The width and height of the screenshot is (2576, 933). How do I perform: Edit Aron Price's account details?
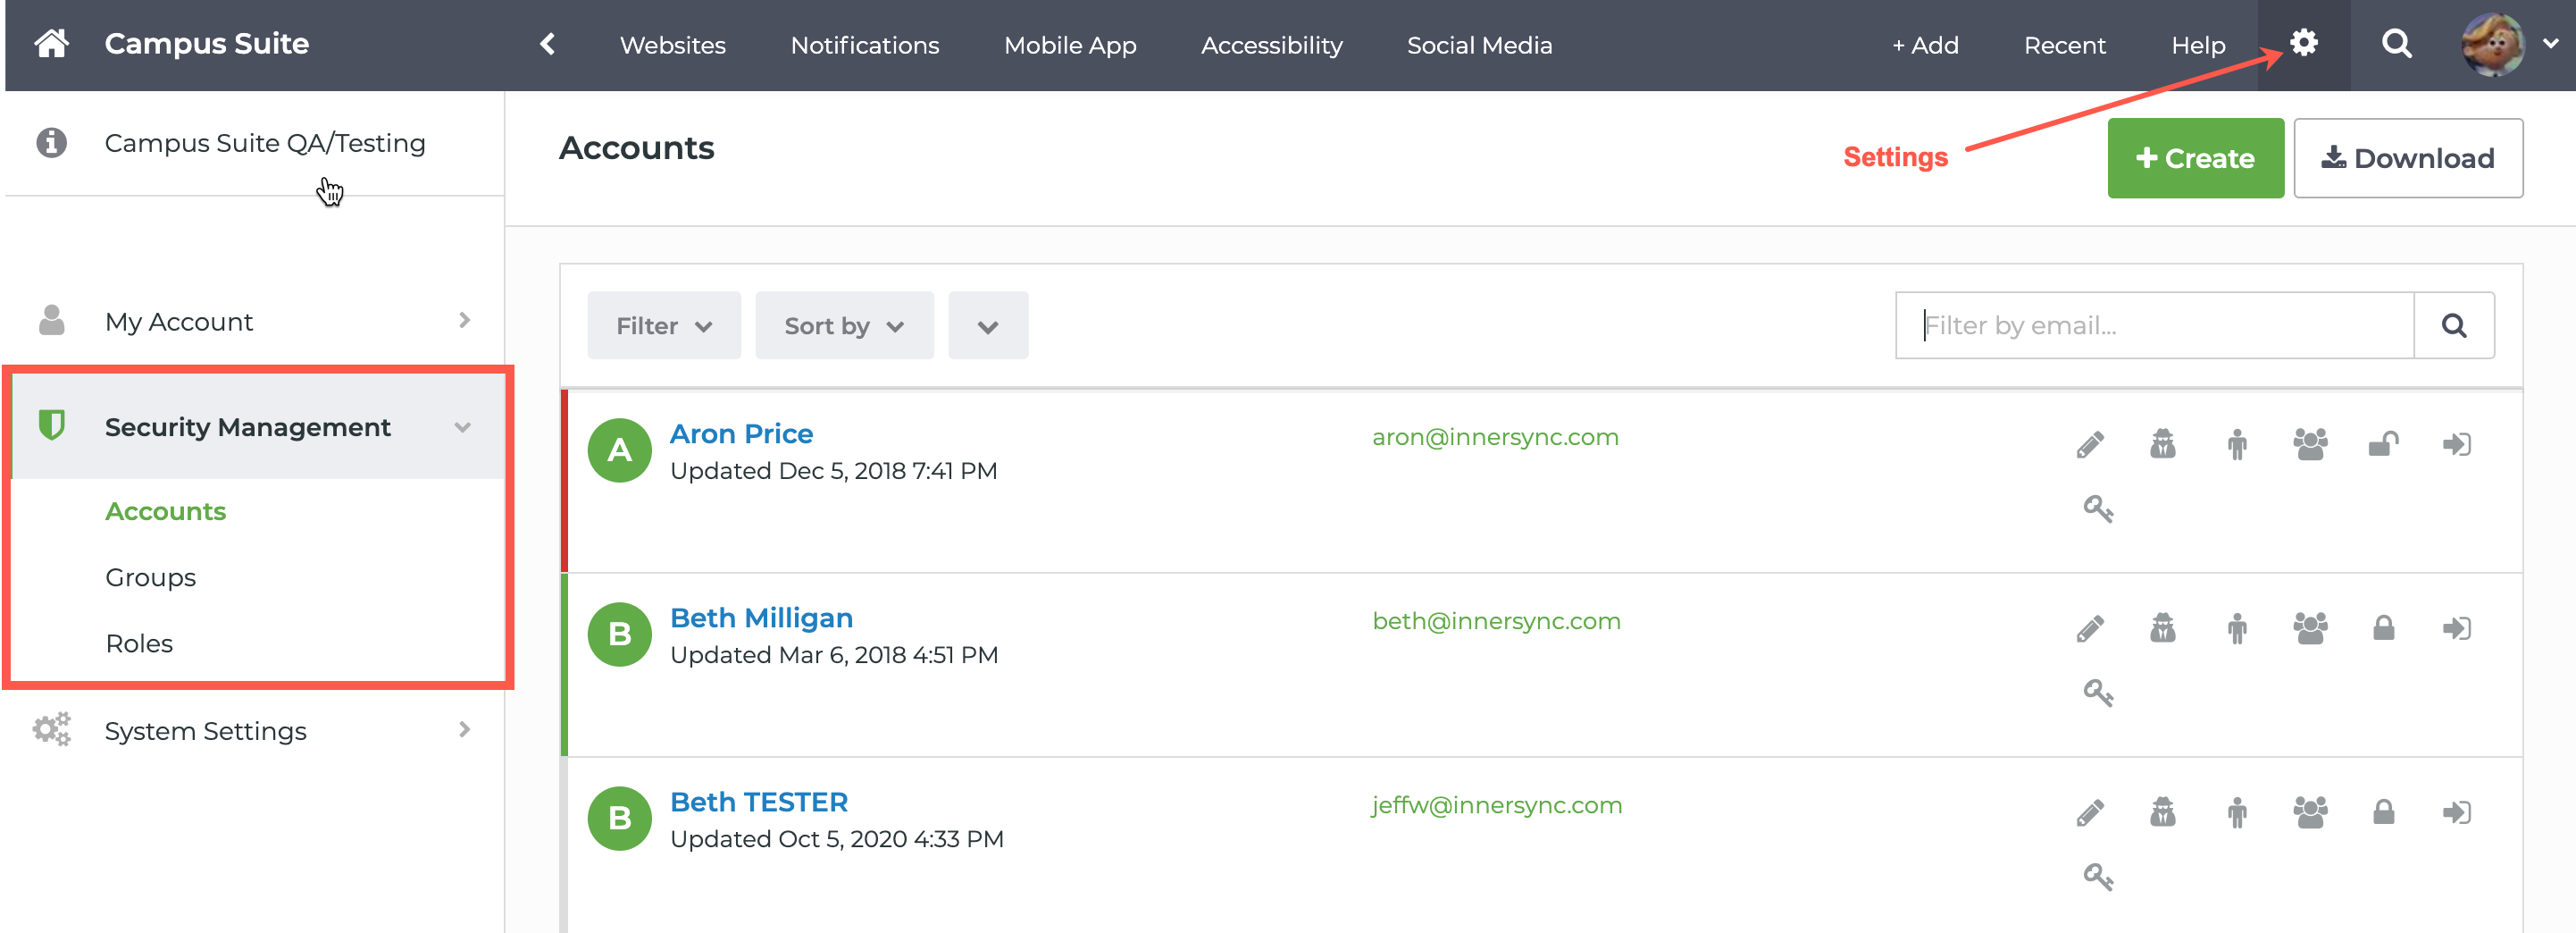(x=2090, y=445)
